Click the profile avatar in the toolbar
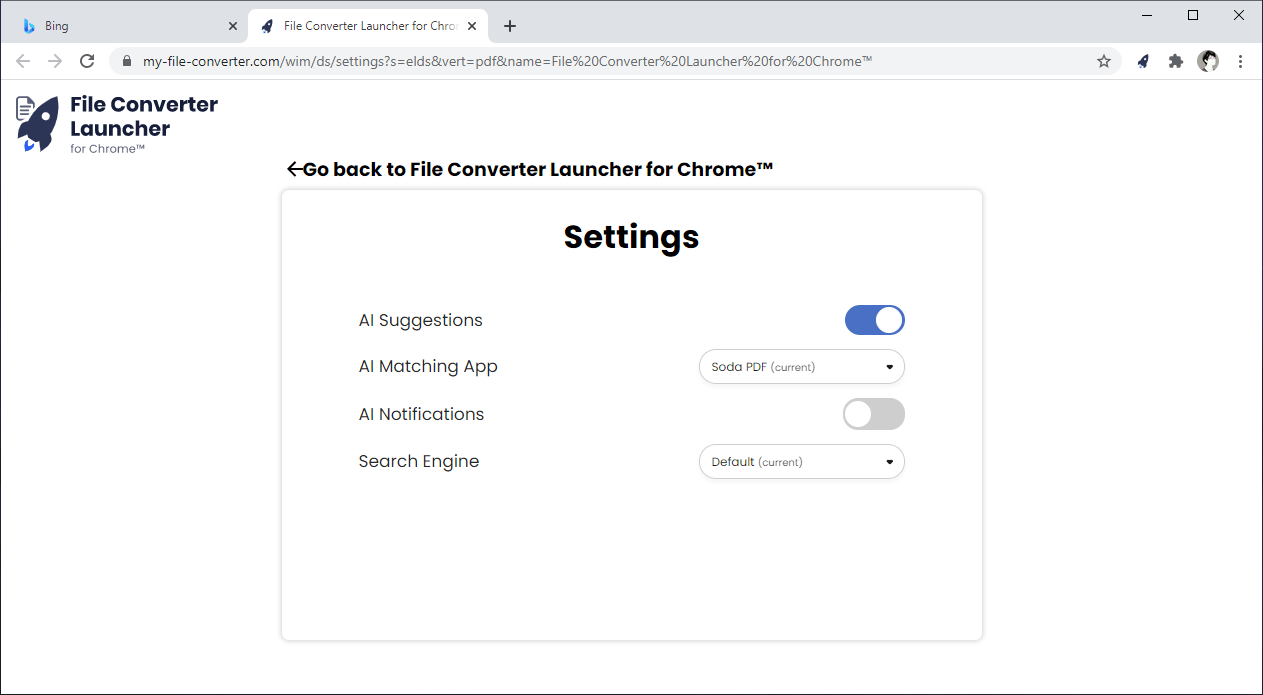The image size is (1263, 695). tap(1208, 61)
